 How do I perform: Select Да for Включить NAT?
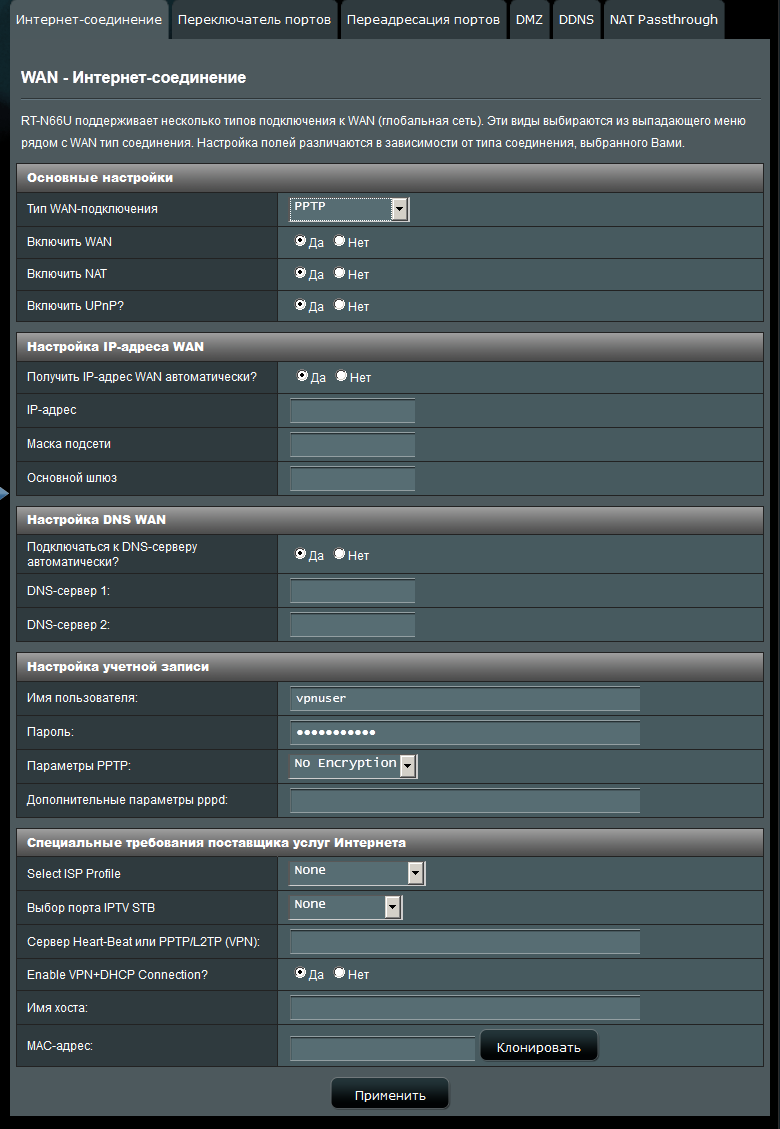(301, 274)
